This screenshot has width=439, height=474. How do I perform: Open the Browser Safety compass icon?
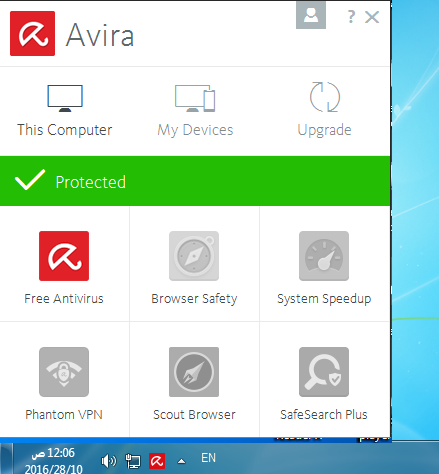pyautogui.click(x=194, y=256)
